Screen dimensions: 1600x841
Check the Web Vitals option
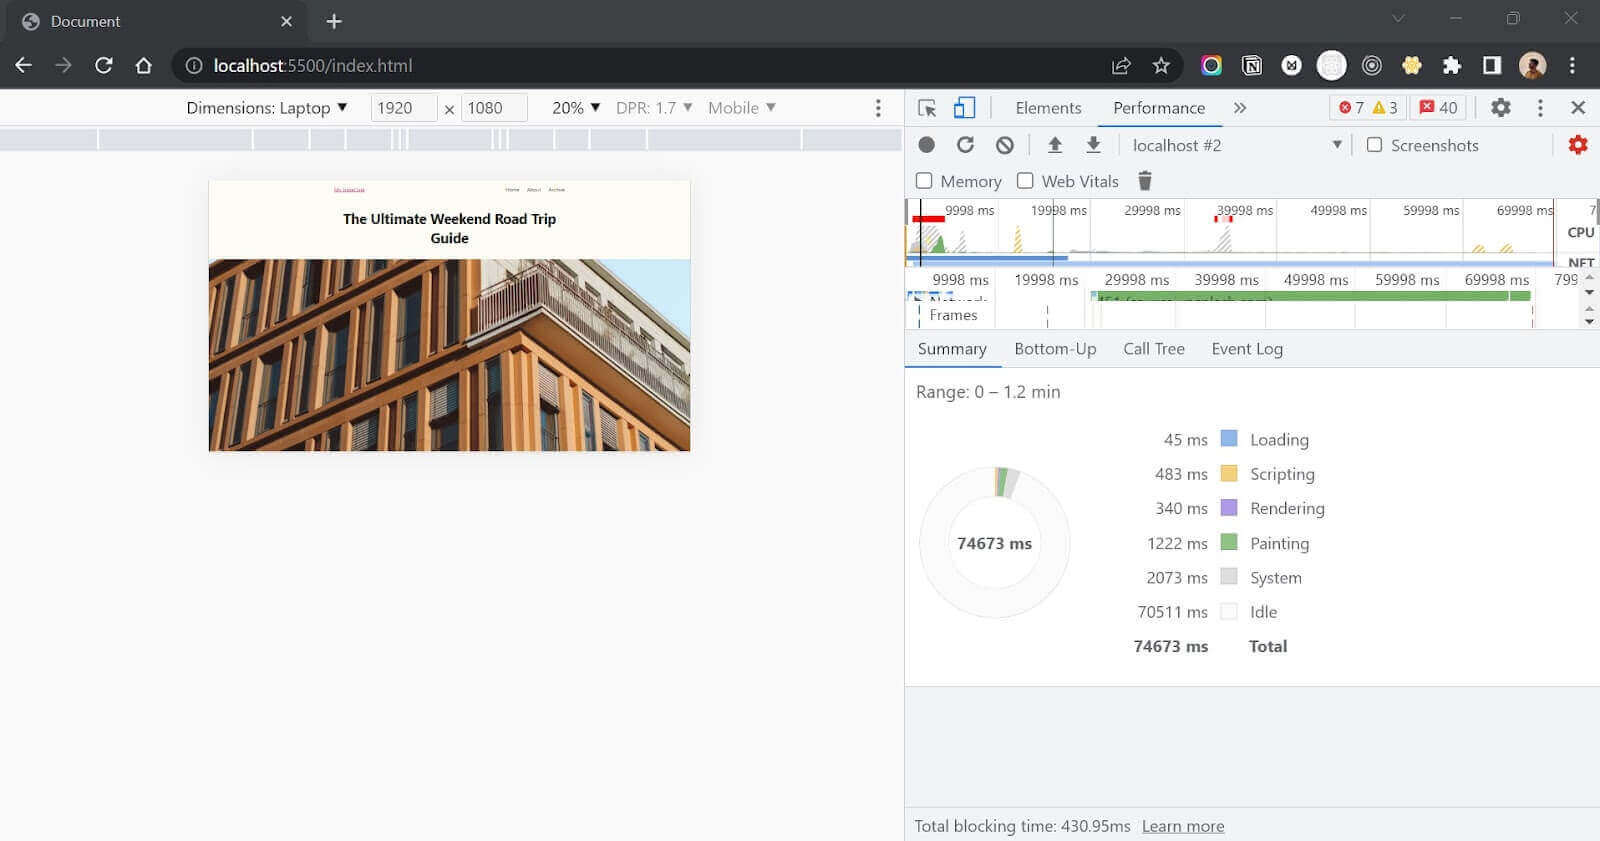click(x=1025, y=181)
